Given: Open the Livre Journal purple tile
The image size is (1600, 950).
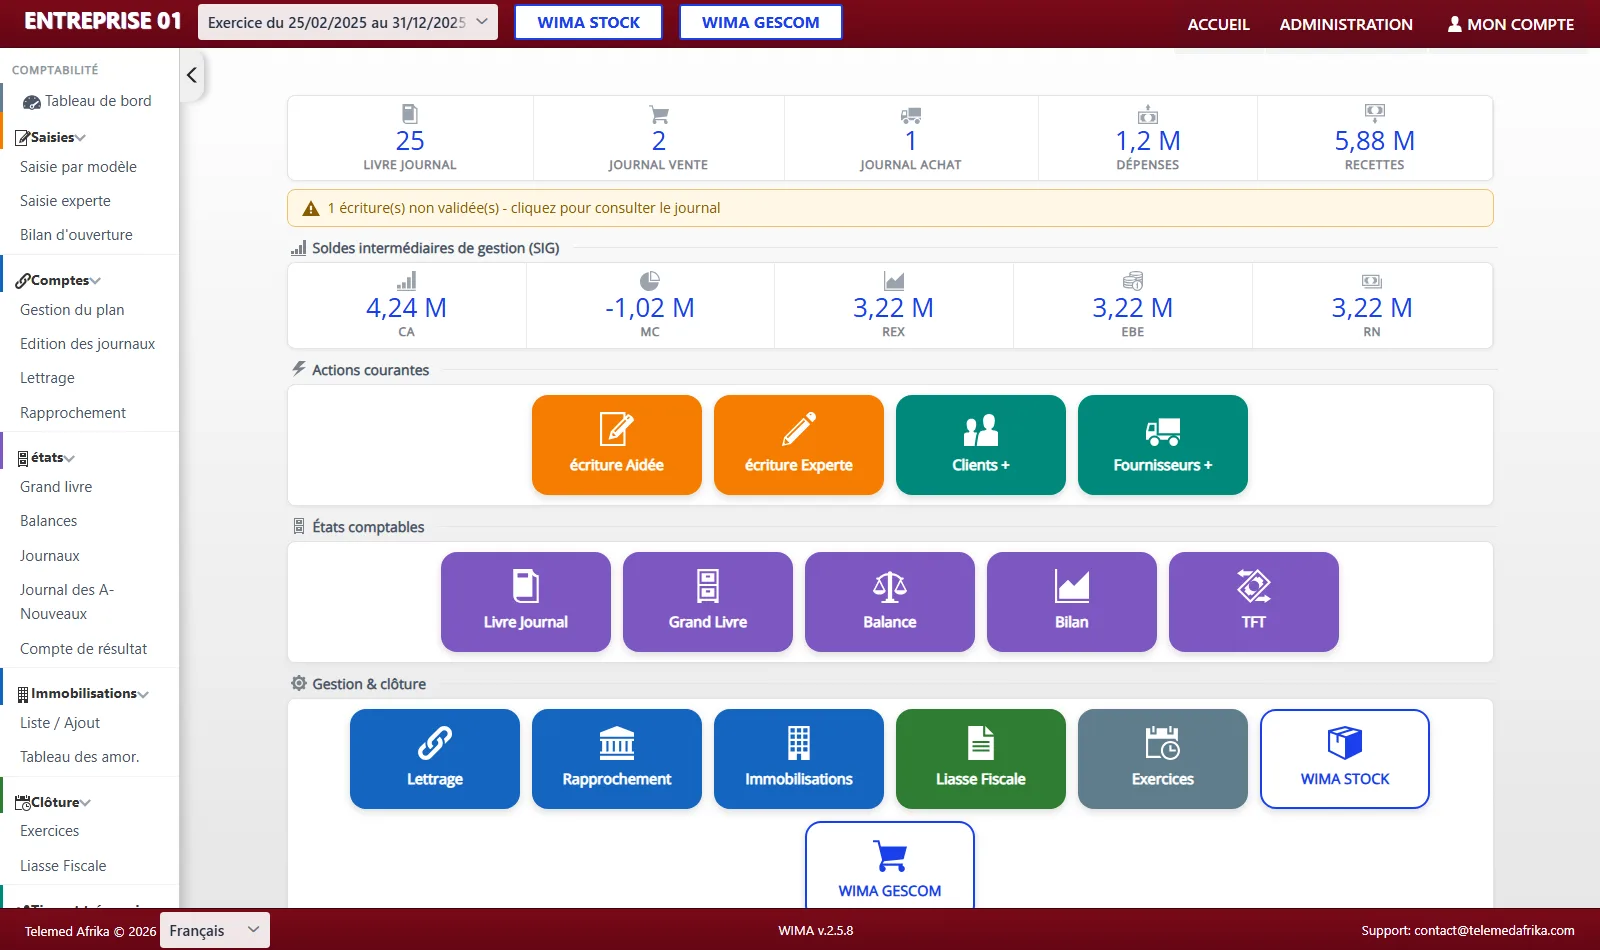Looking at the screenshot, I should 526,602.
